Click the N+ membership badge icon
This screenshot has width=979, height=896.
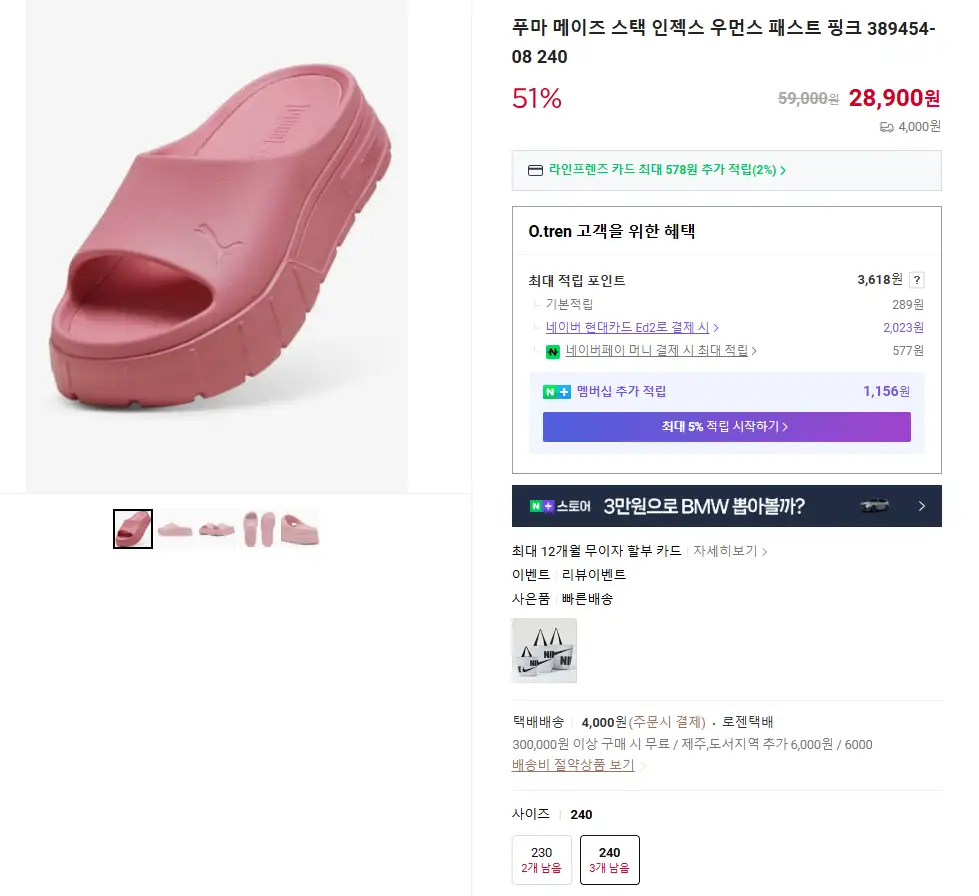[x=556, y=392]
